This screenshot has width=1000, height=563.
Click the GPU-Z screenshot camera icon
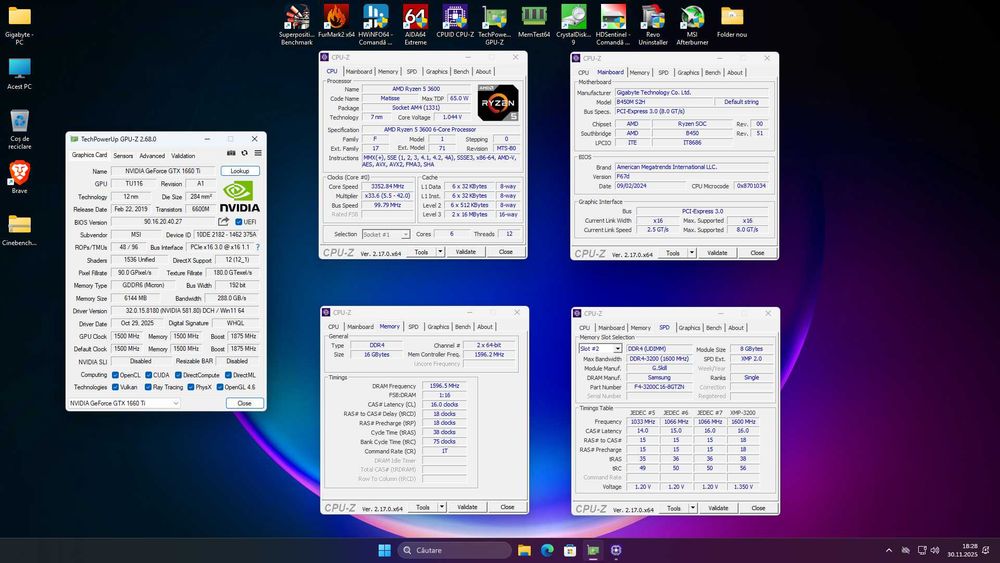coord(231,153)
